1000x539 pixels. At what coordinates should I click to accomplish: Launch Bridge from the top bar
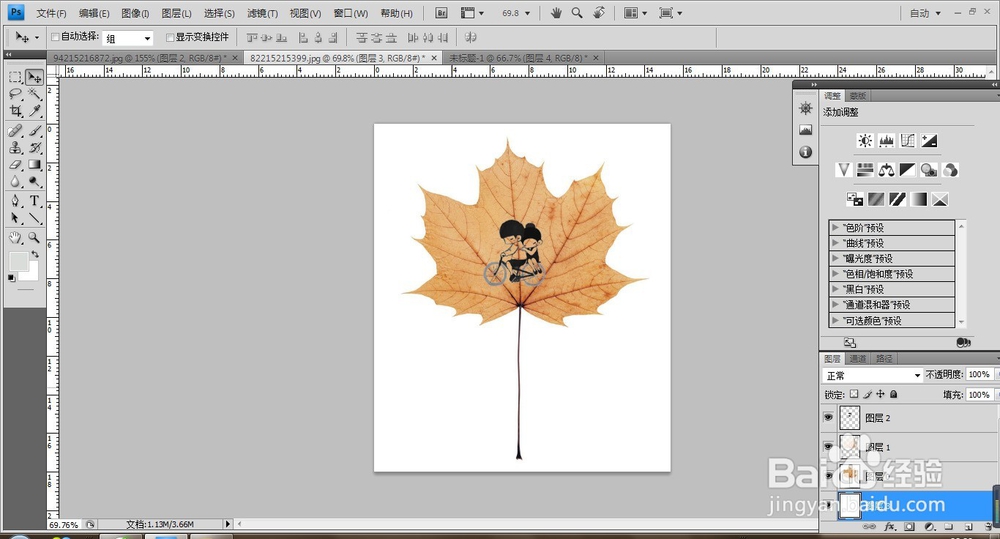point(441,13)
